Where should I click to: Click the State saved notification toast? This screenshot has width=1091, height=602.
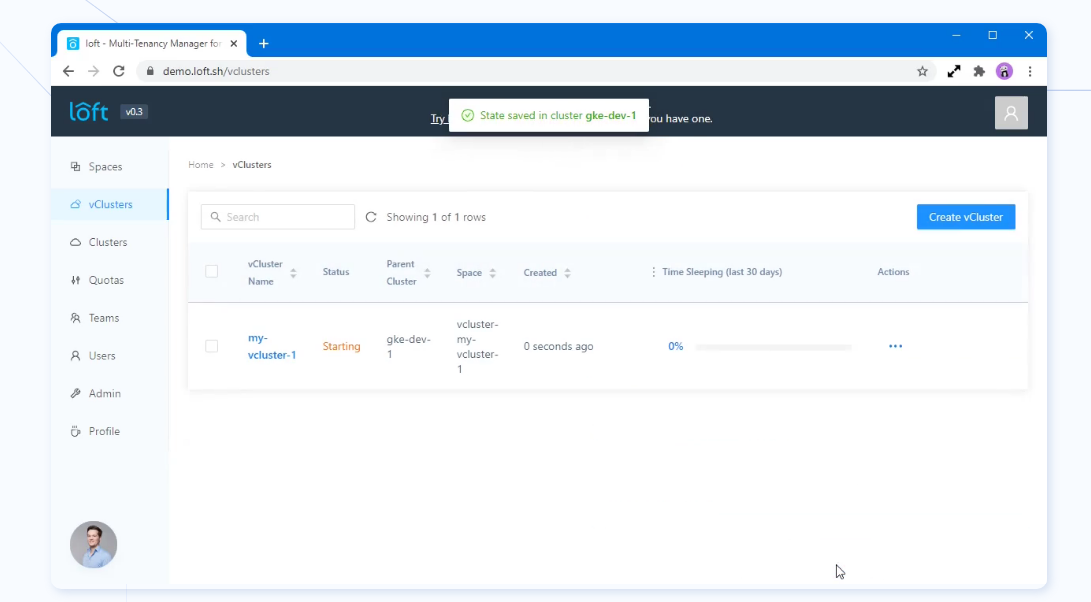pos(549,116)
